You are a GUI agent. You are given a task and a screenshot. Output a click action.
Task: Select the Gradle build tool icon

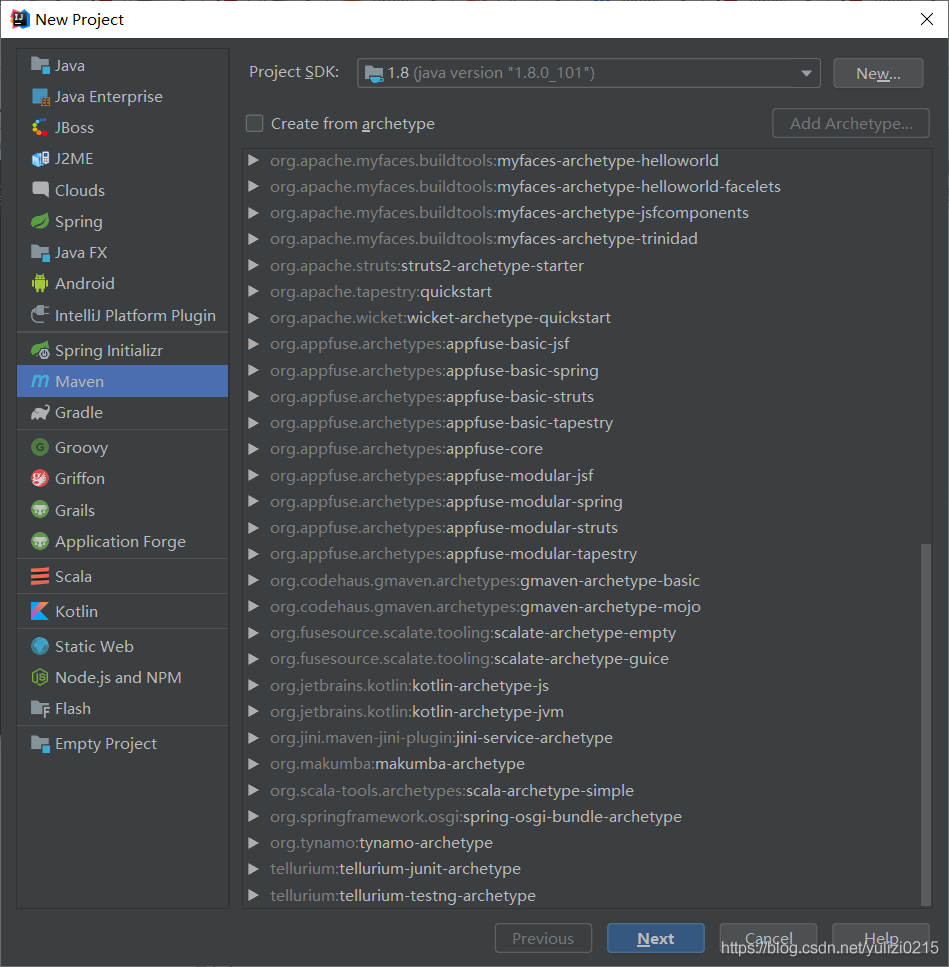click(41, 412)
